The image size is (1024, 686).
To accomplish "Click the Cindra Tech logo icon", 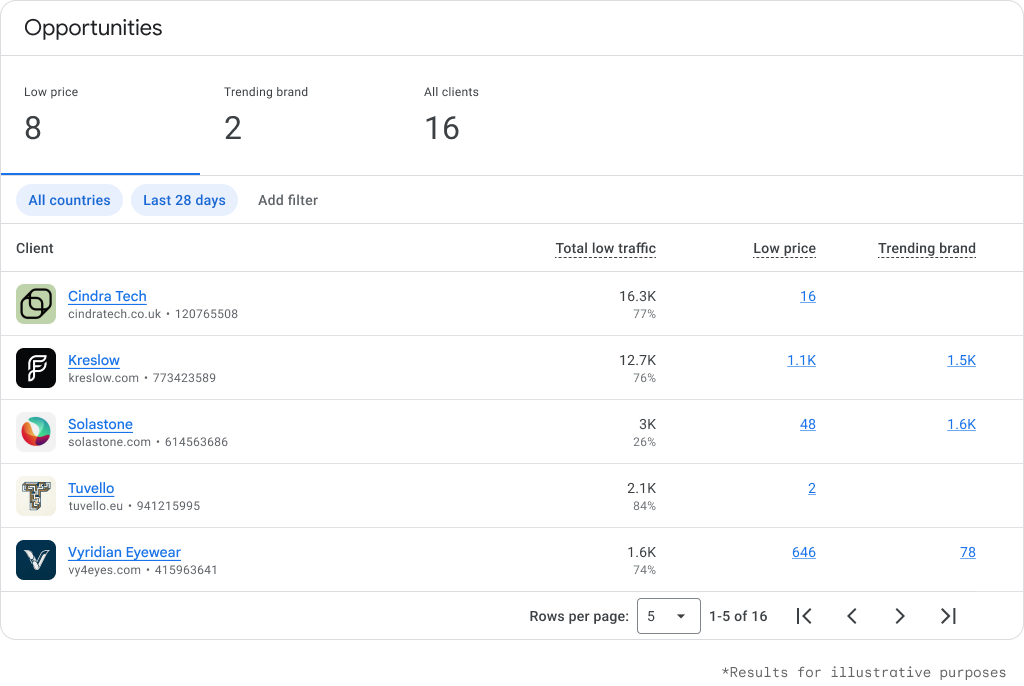I will (36, 304).
